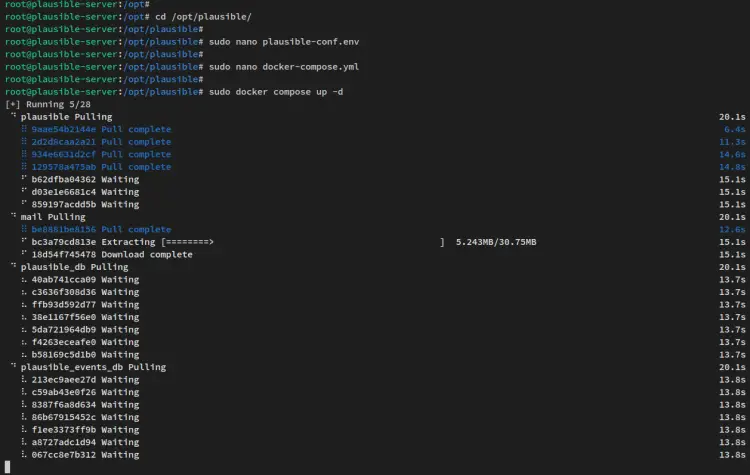This screenshot has width=750, height=475.
Task: Click layer 40ab741cca09 Waiting row
Action: tap(85, 279)
